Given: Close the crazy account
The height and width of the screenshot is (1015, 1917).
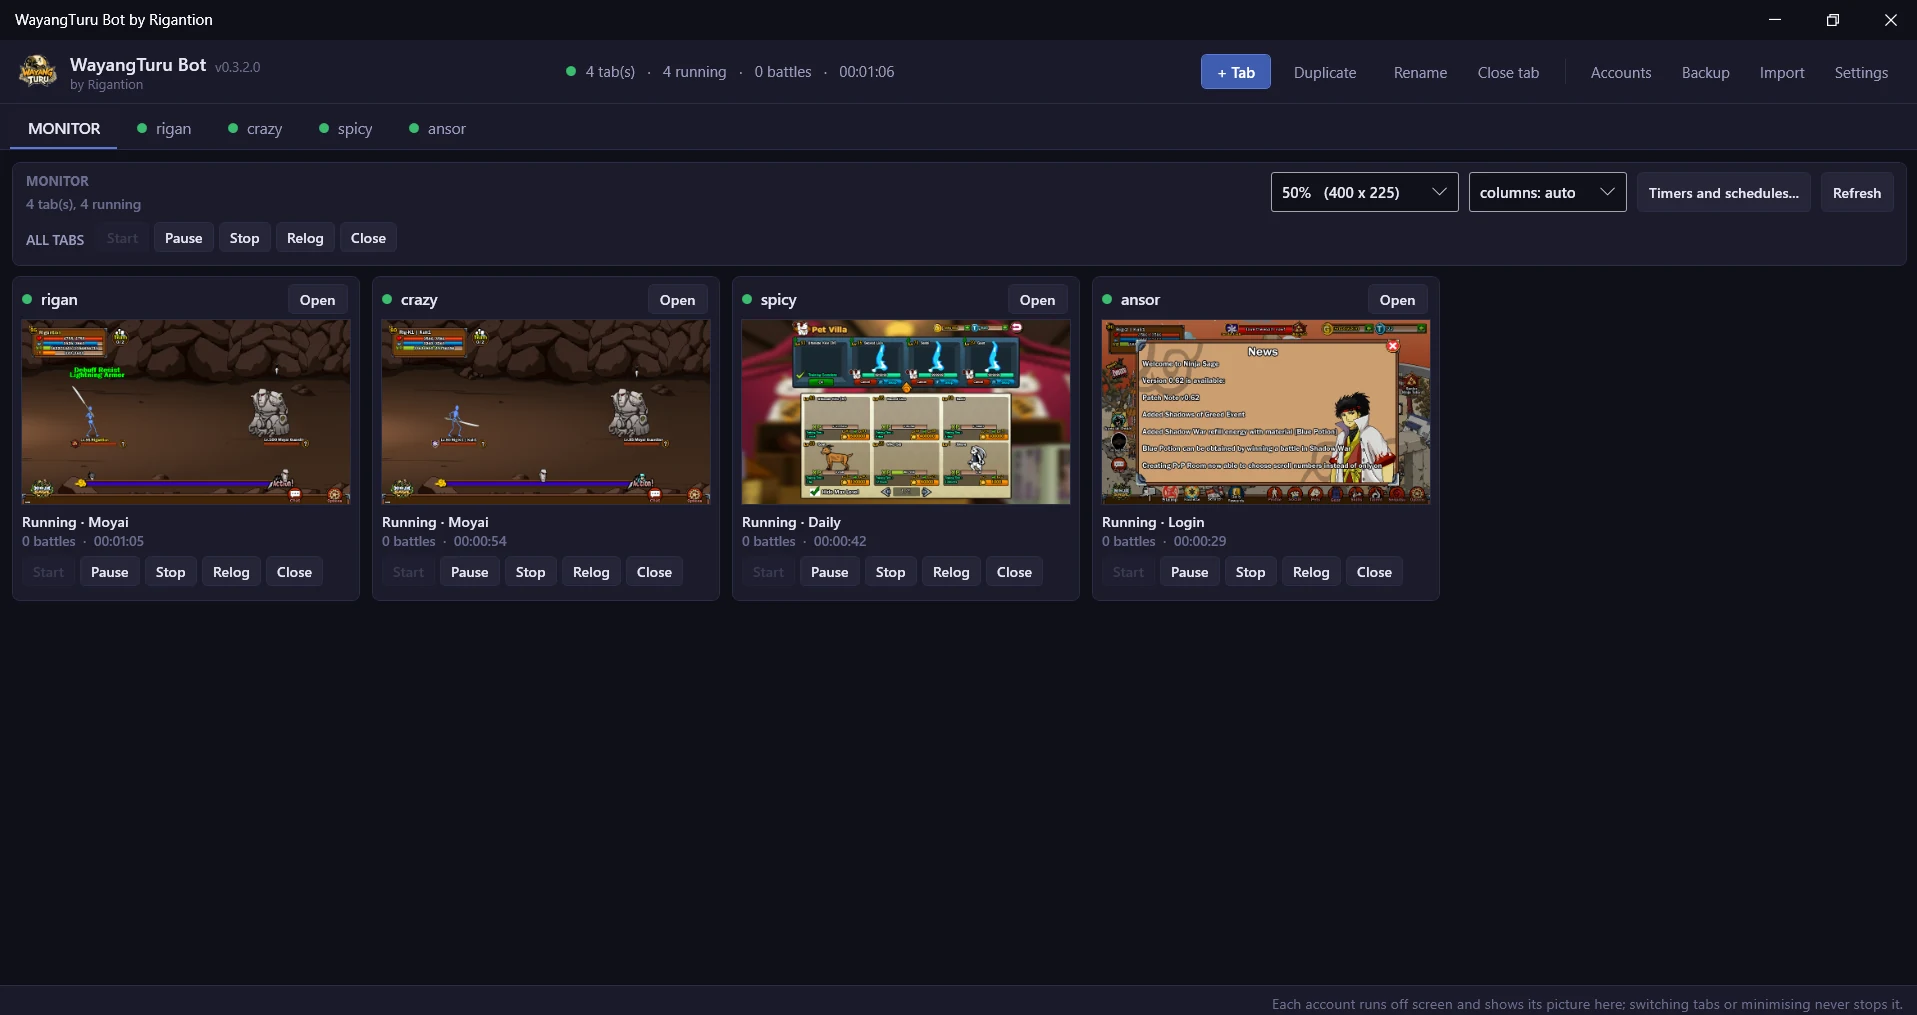Looking at the screenshot, I should click(x=654, y=572).
